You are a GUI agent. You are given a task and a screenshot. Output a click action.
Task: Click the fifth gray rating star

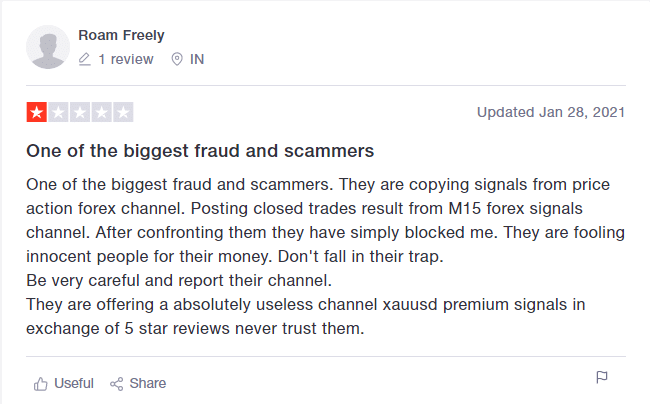tap(124, 112)
